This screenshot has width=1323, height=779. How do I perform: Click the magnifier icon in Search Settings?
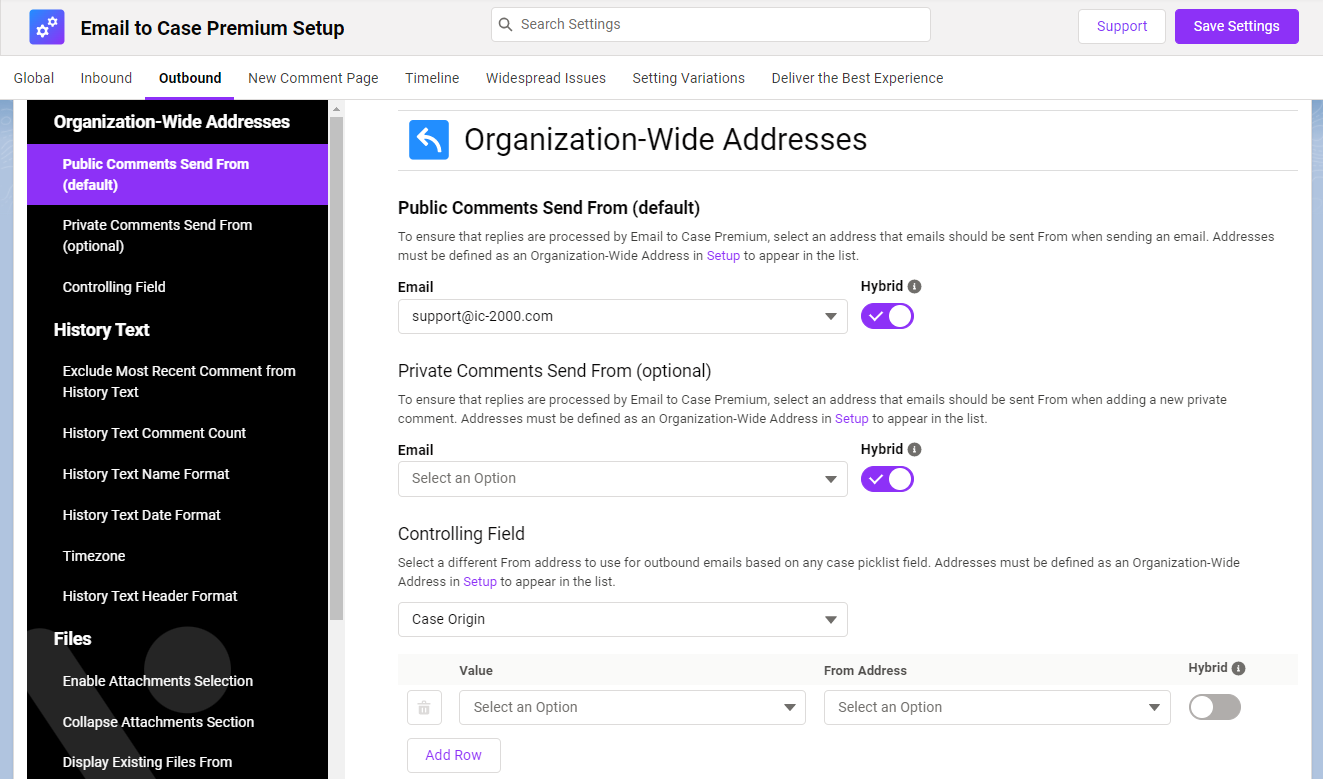point(506,24)
